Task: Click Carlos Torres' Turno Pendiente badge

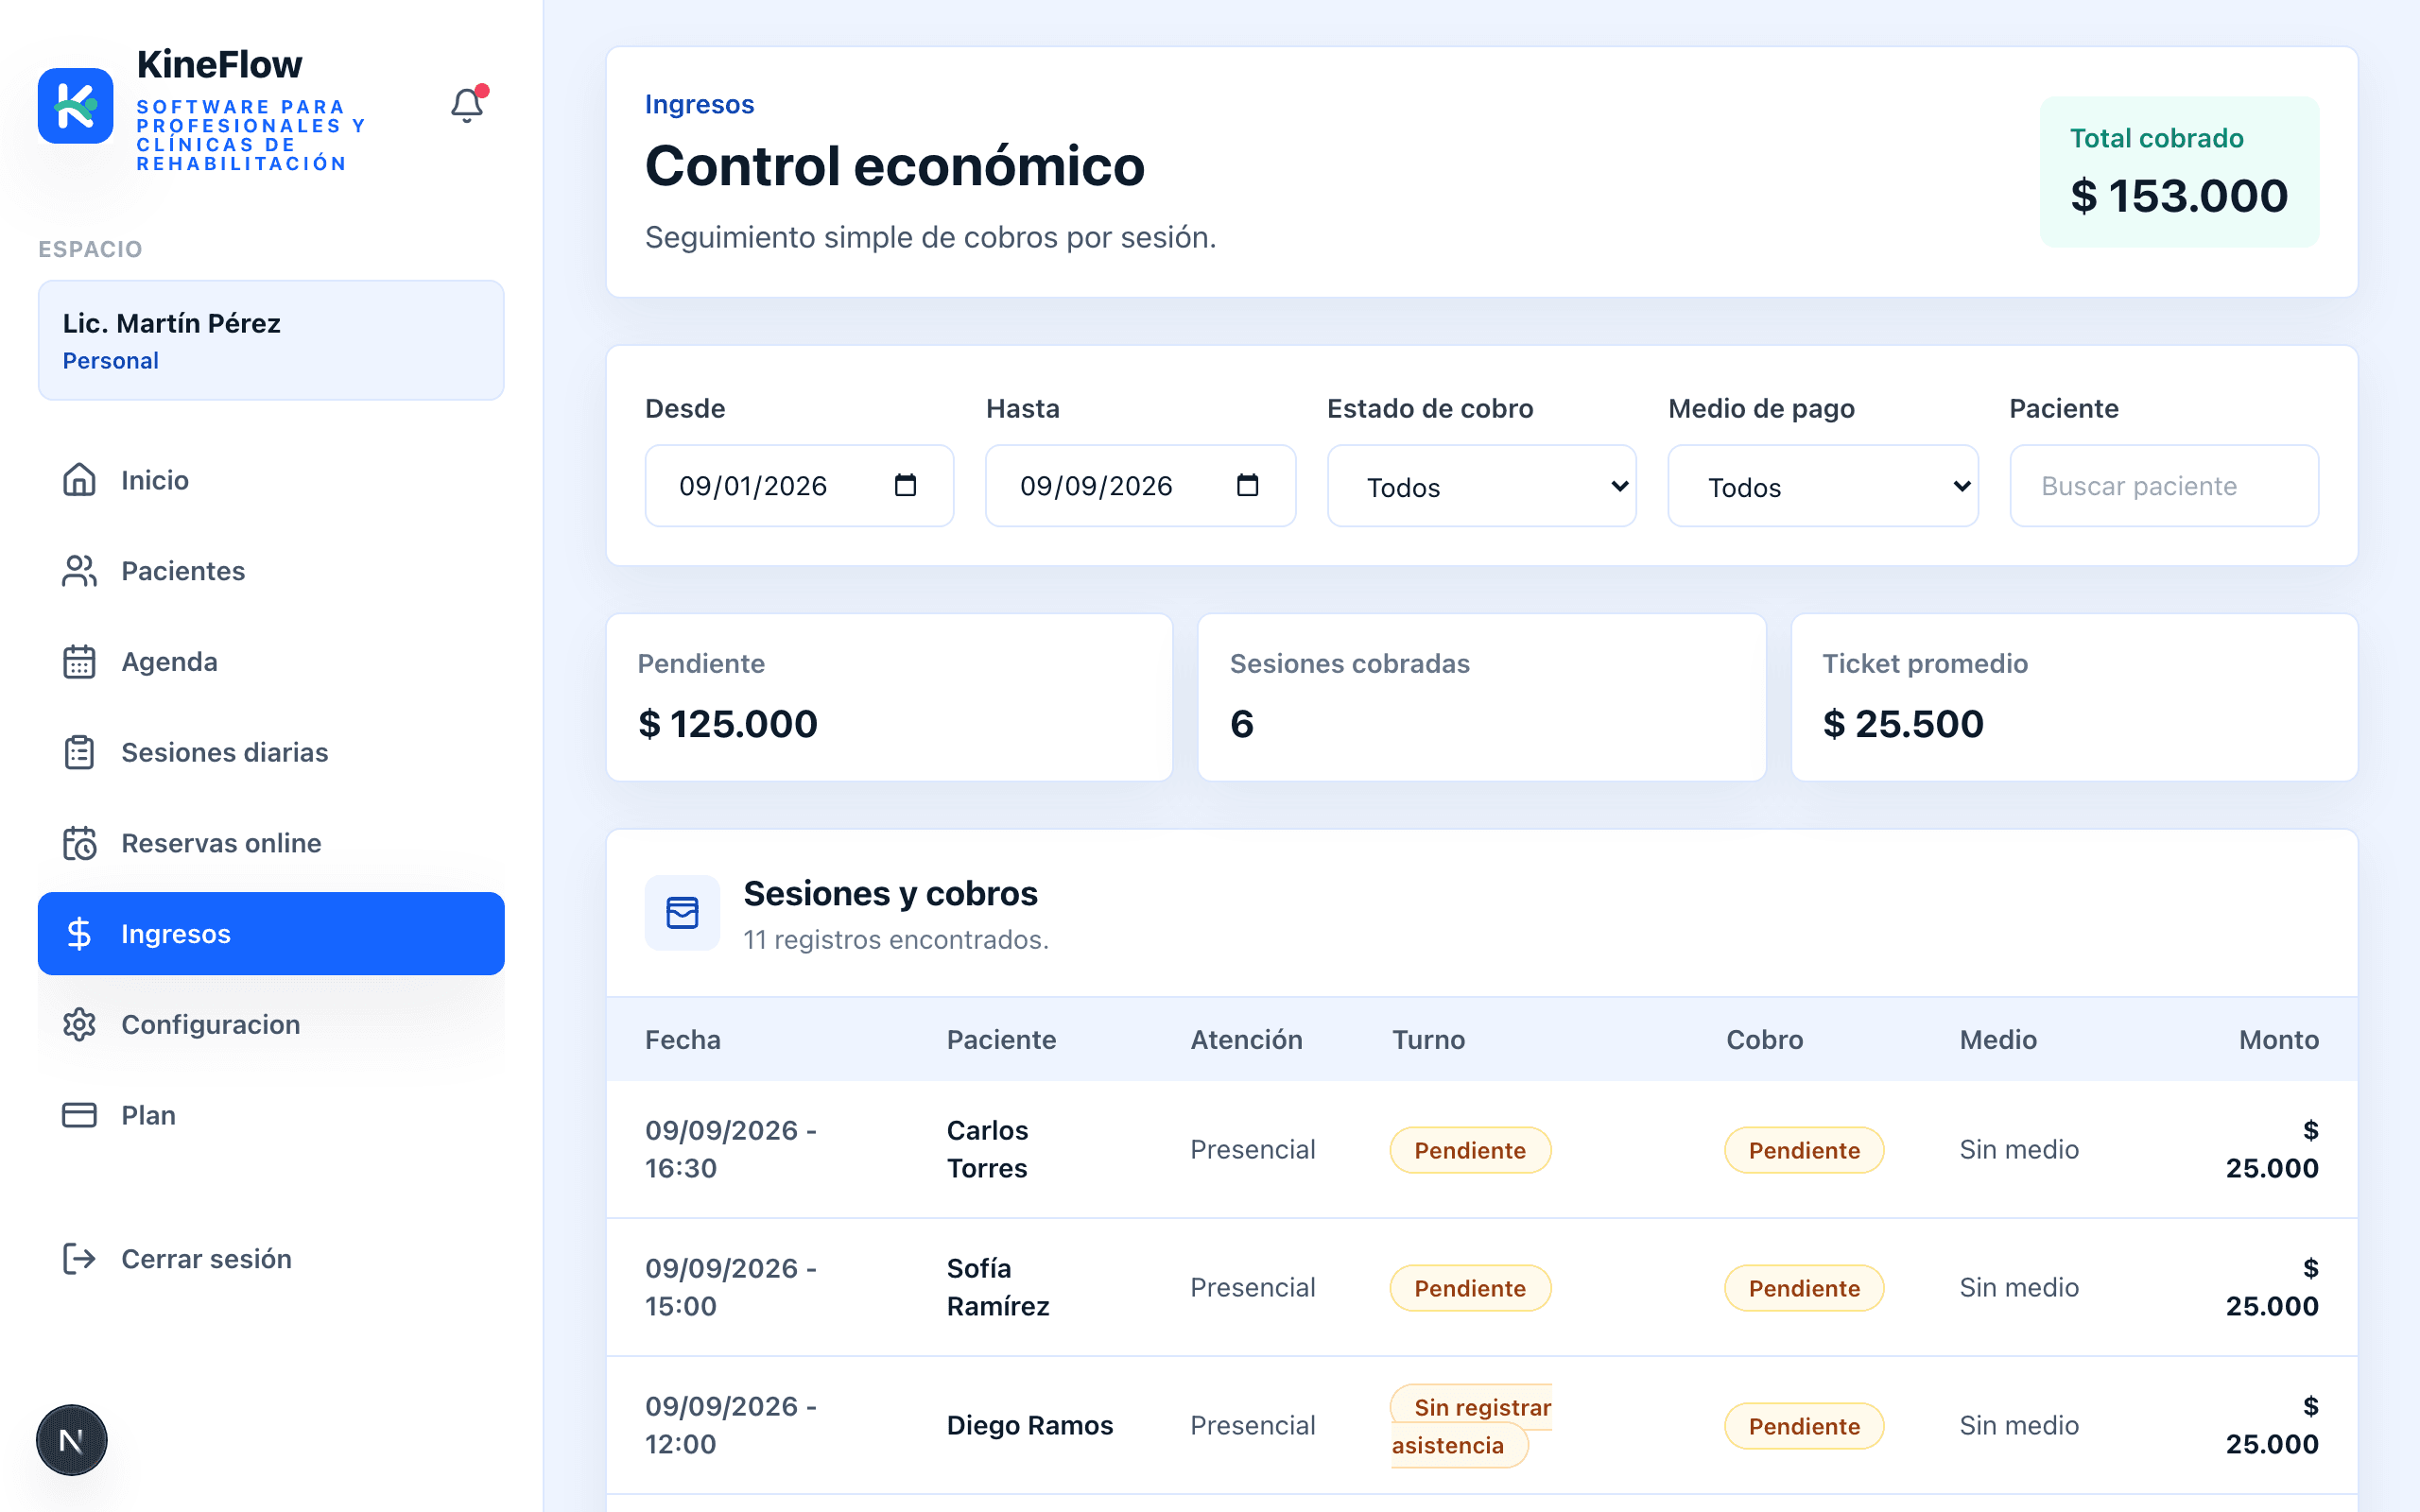Action: 1470,1150
